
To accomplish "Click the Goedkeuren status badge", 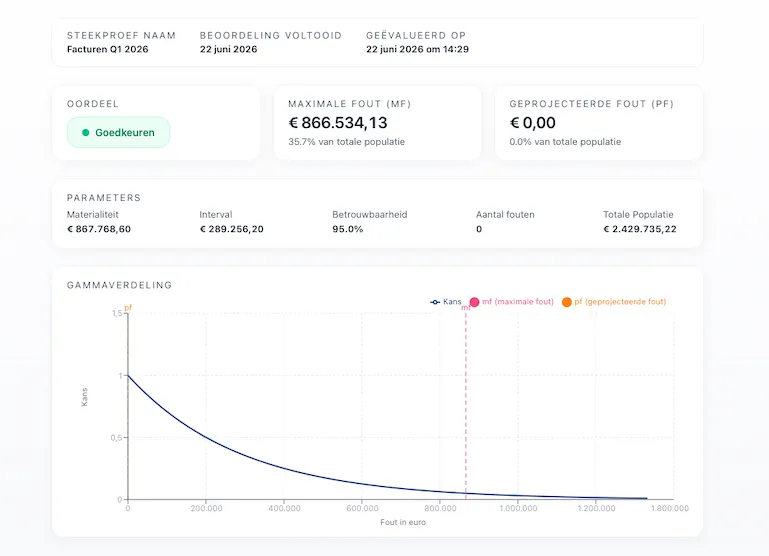I will [118, 132].
